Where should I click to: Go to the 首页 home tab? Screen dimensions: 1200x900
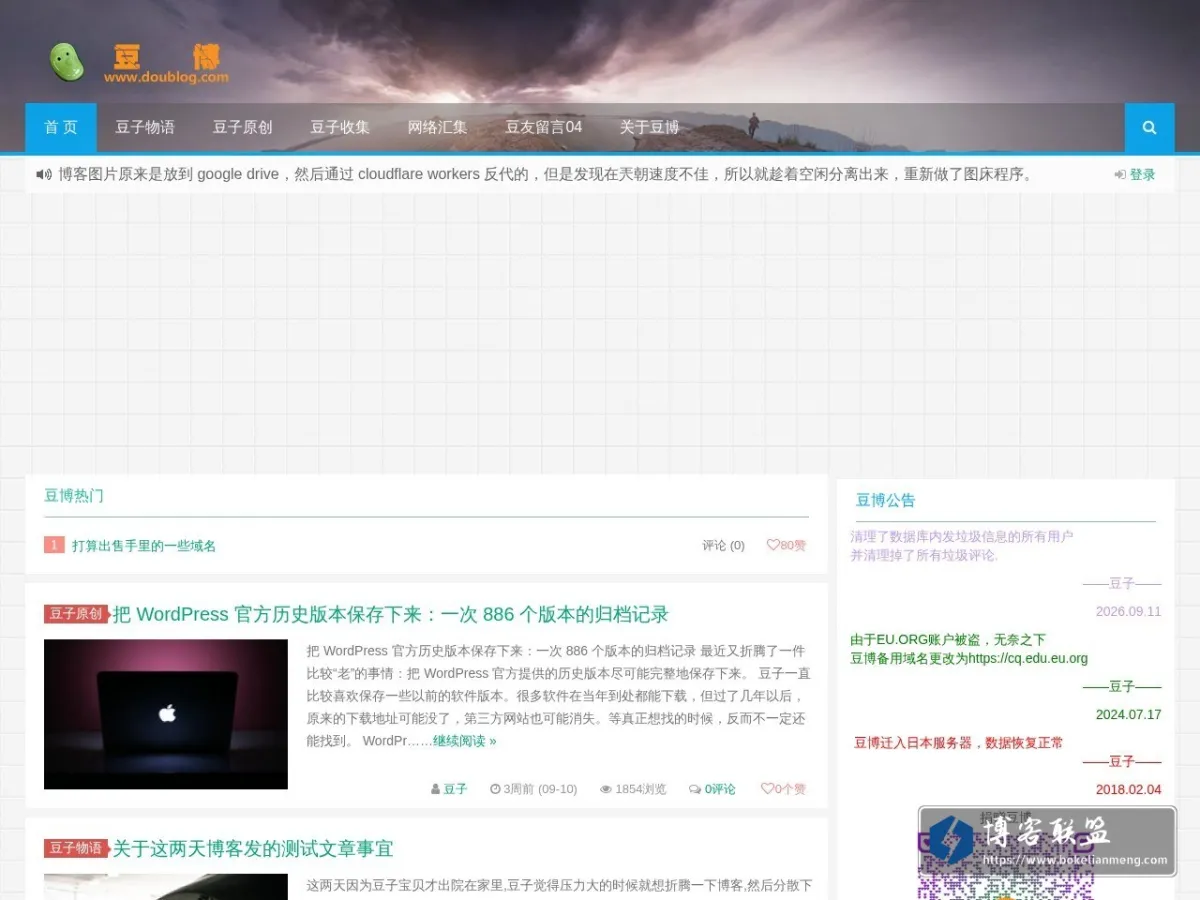[61, 128]
